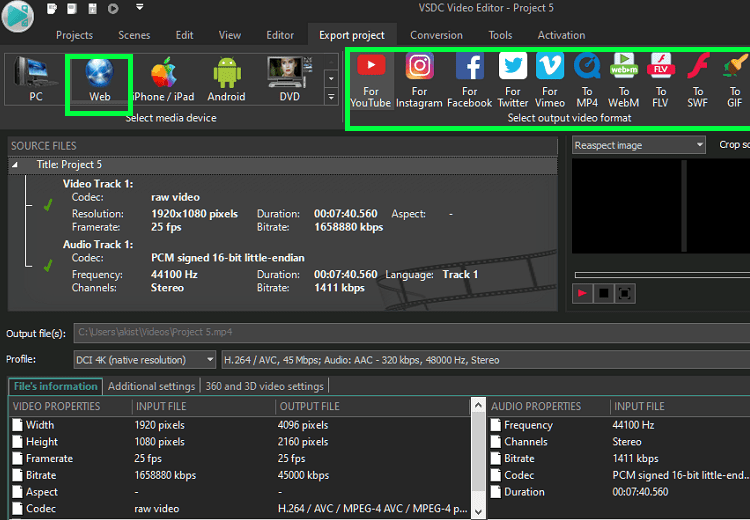Click the OUTPUT FILE column header
This screenshot has height=520, width=750.
click(x=373, y=406)
